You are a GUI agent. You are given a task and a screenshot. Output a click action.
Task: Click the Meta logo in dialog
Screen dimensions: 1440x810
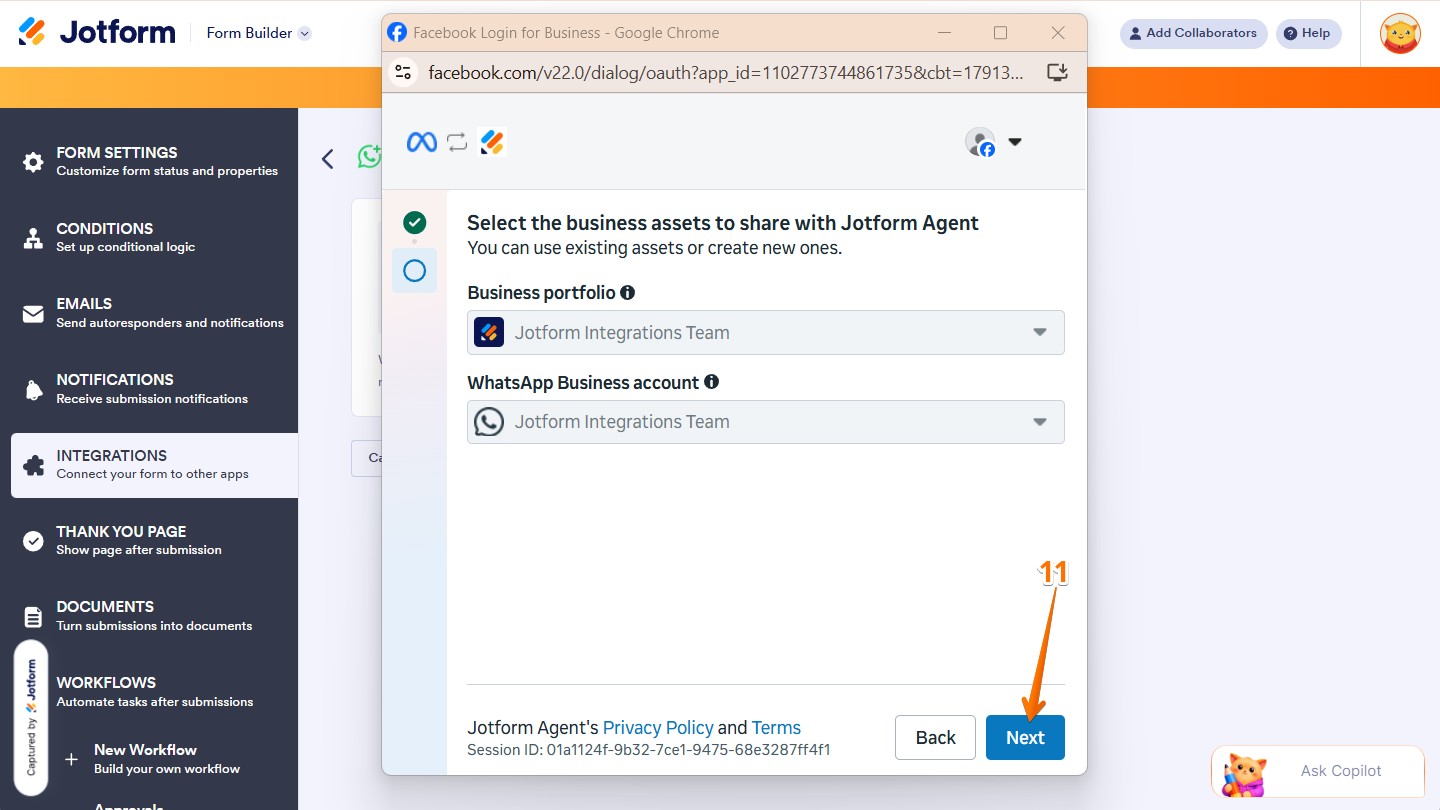(x=422, y=142)
